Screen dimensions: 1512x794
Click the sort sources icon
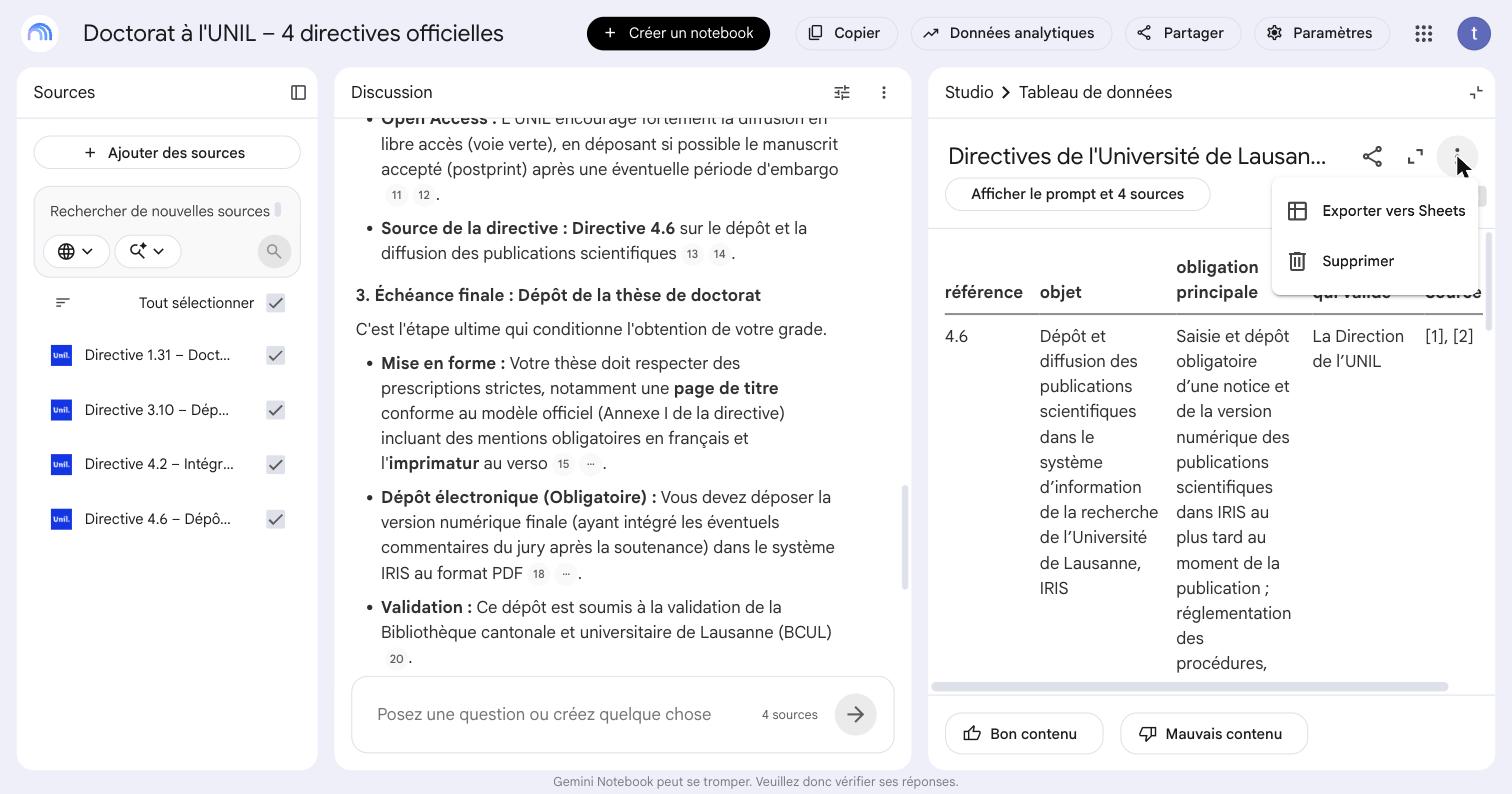[x=62, y=302]
